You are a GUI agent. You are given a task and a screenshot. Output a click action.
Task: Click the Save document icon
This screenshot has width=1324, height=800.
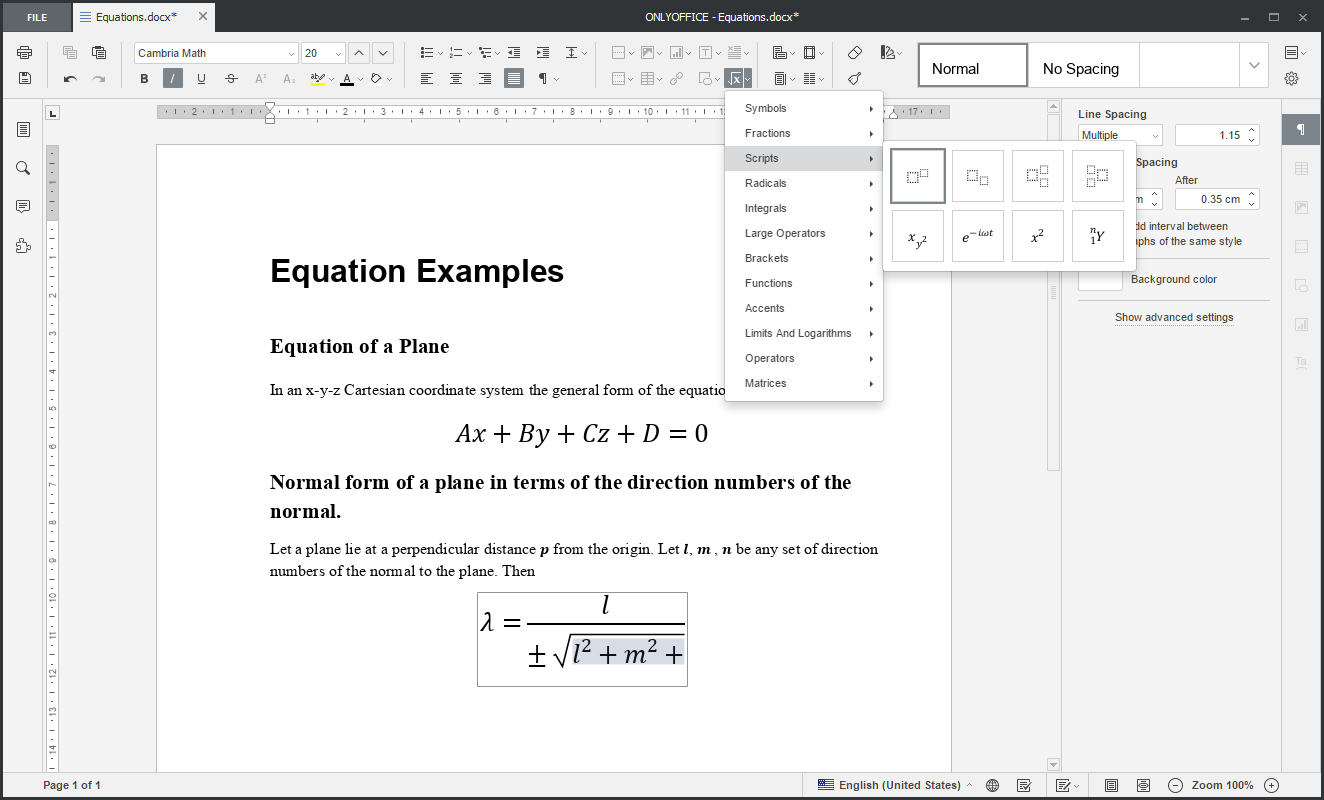coord(25,78)
